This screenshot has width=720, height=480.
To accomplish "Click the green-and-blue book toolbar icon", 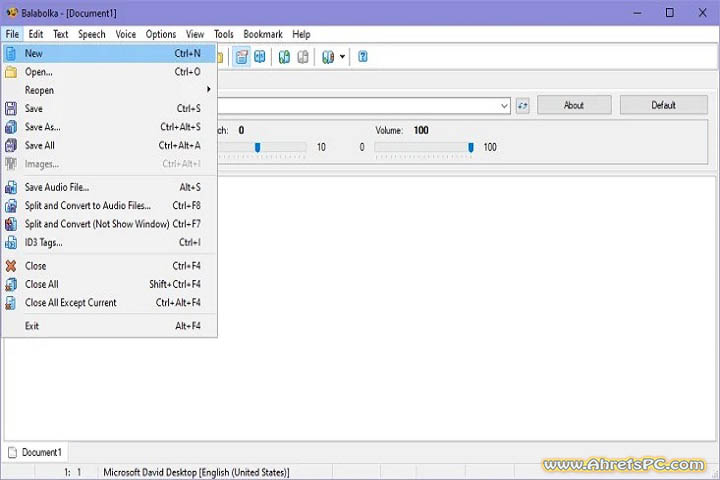I will (x=284, y=57).
